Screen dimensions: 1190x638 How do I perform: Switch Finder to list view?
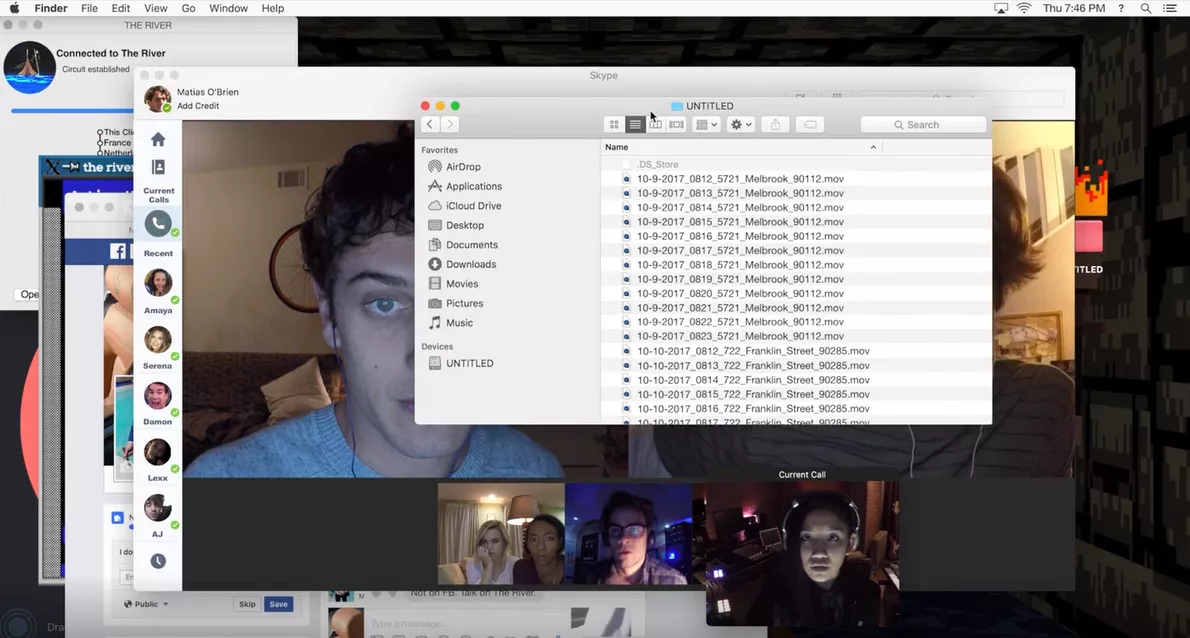click(x=635, y=124)
